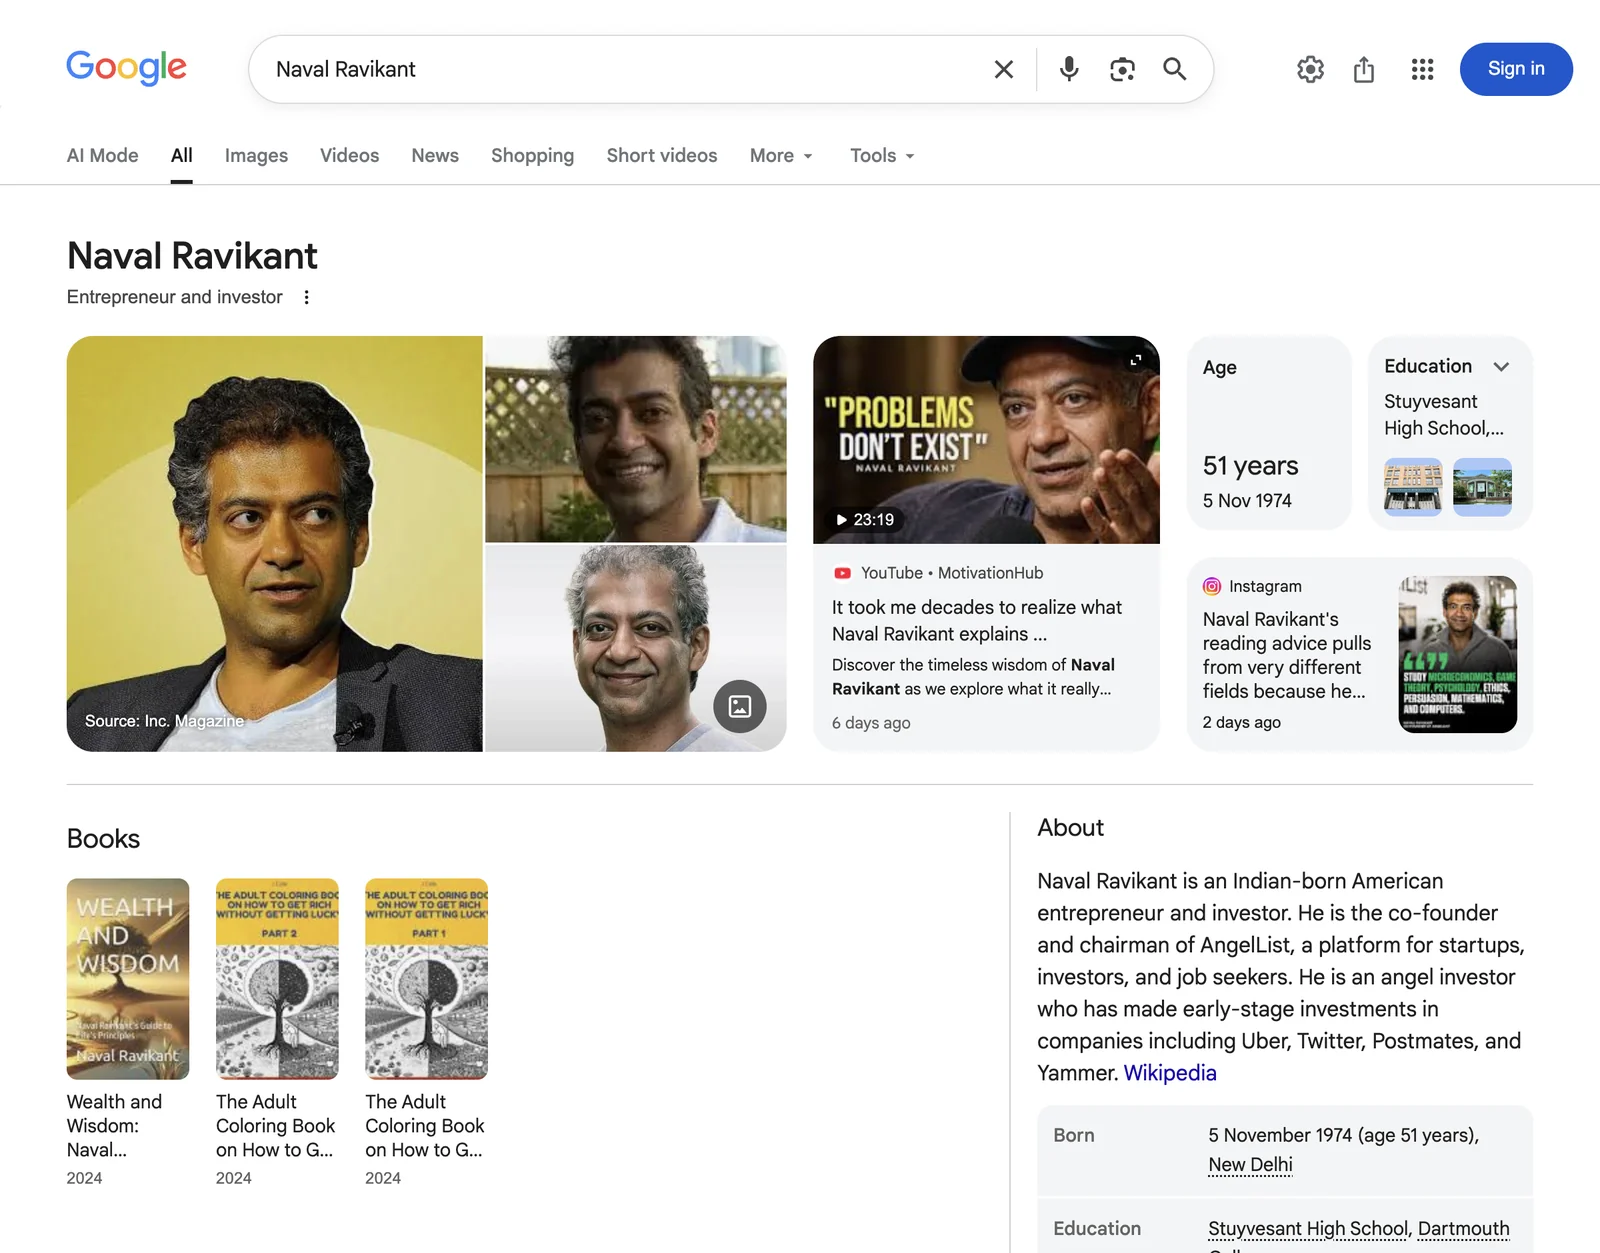Open the Shopping tab
Image resolution: width=1600 pixels, height=1253 pixels.
[x=533, y=155]
